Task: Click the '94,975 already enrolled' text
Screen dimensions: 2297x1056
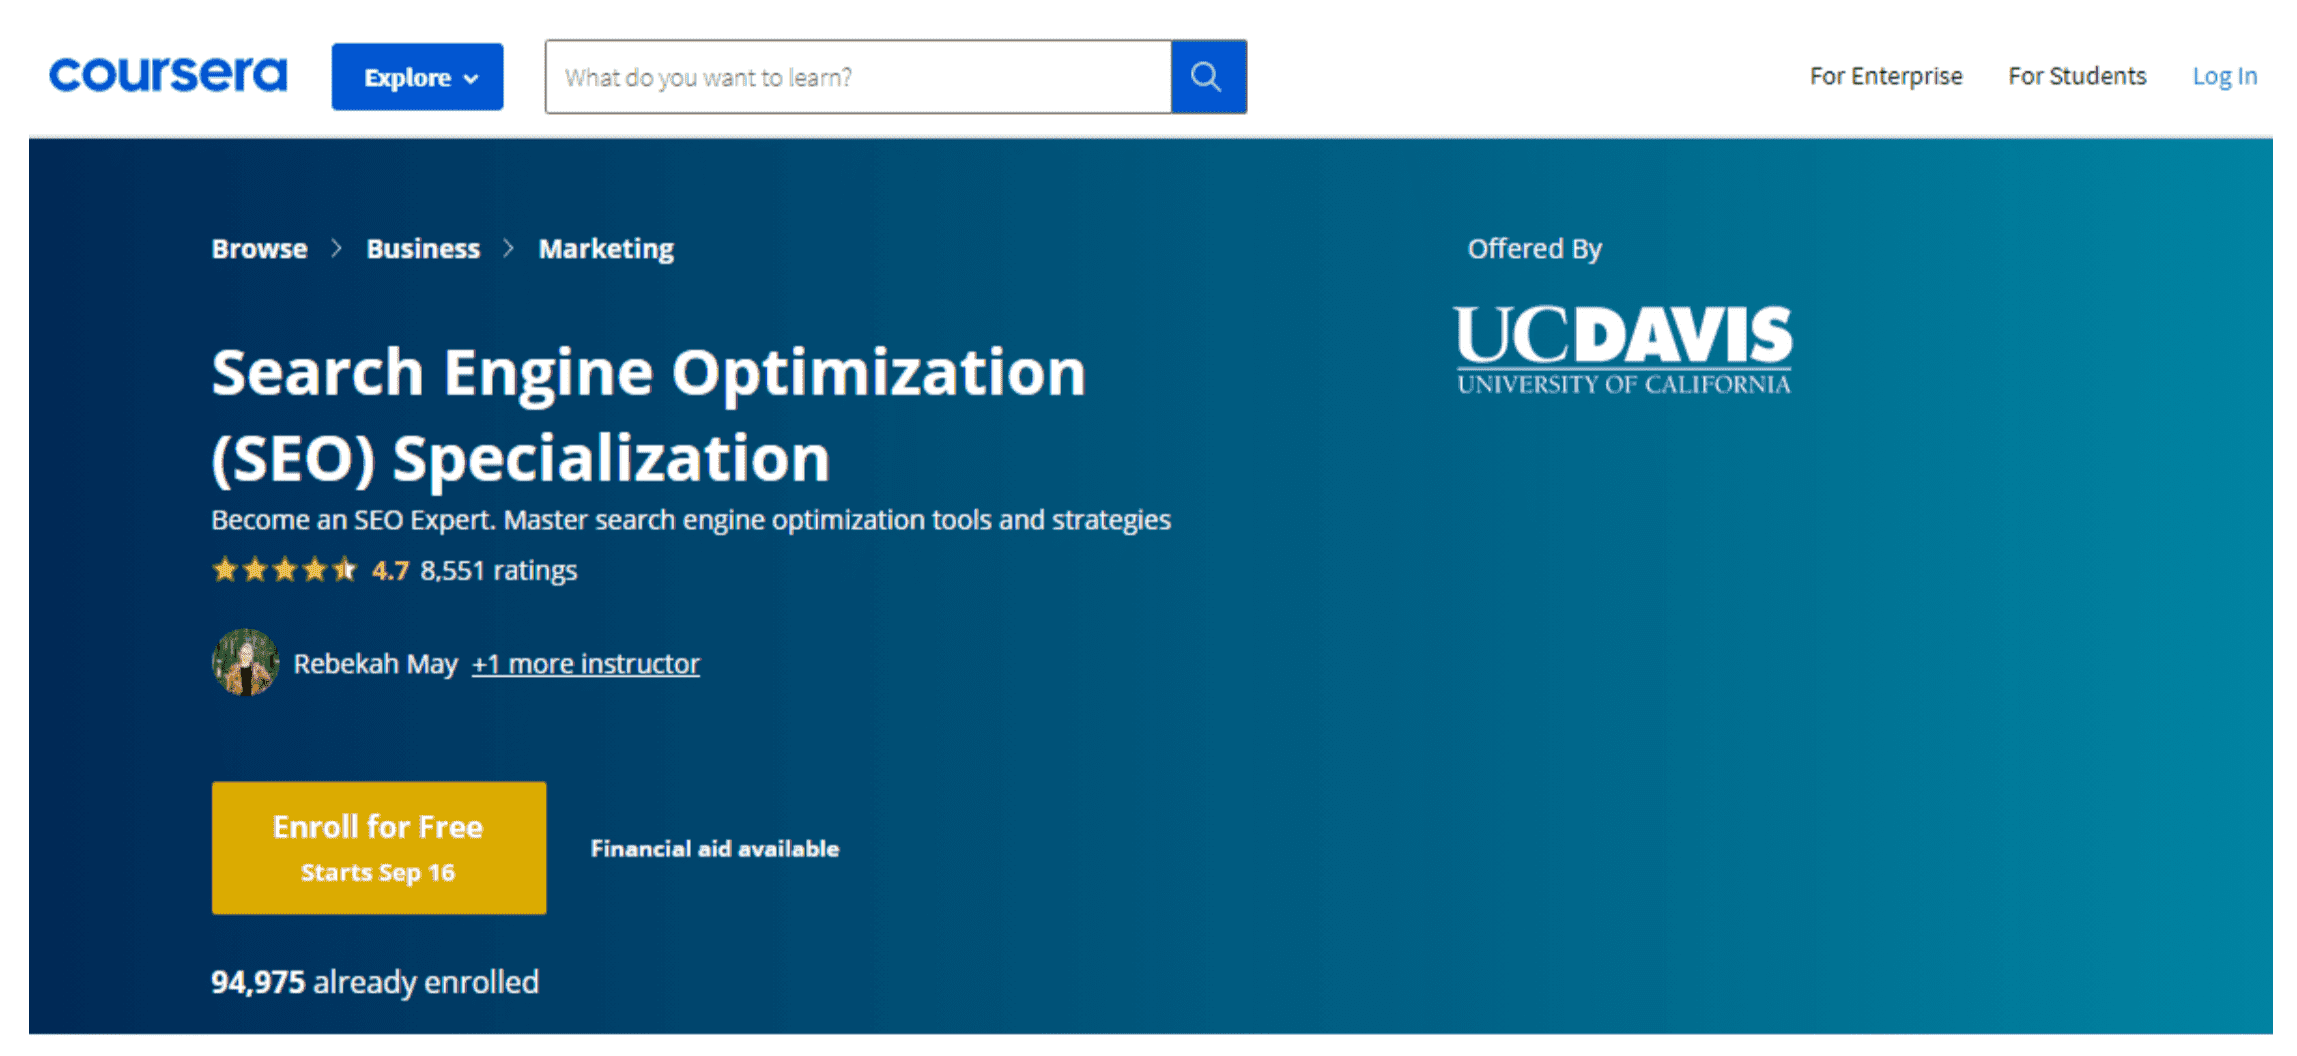Action: (x=375, y=981)
